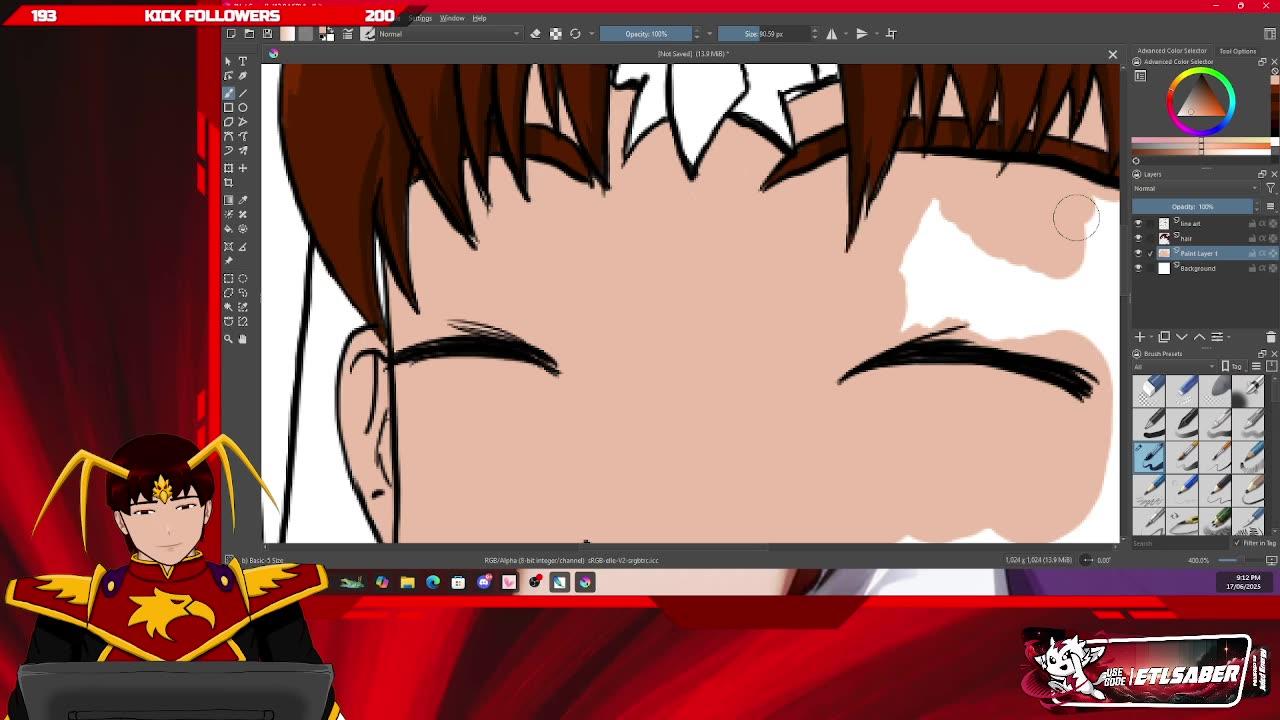Viewport: 1280px width, 720px height.
Task: Duplicate the current layer
Action: point(1164,337)
